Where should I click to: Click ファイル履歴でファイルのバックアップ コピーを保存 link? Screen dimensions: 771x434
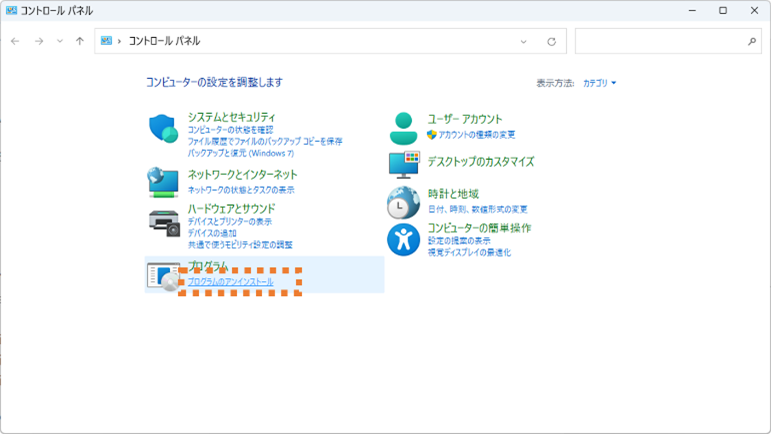click(x=265, y=142)
